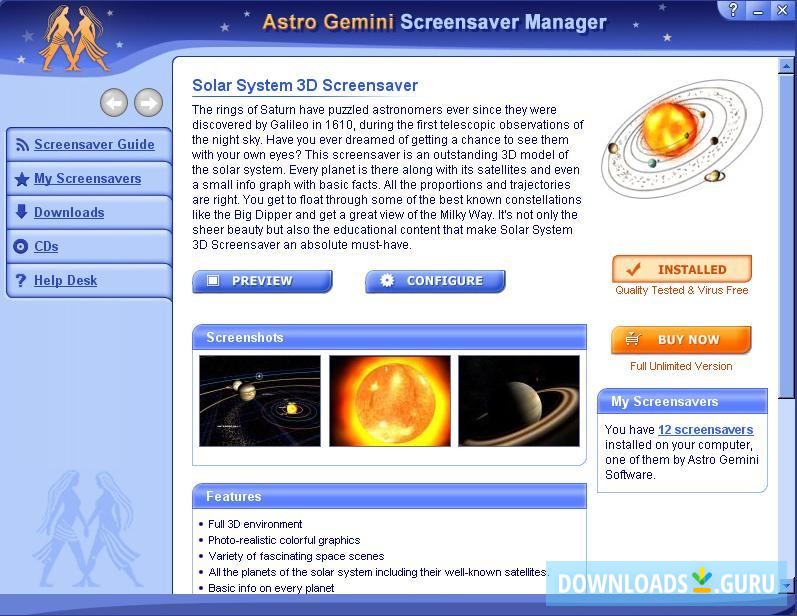Image resolution: width=797 pixels, height=616 pixels.
Task: Click the RSS icon beside Screensaver Guide
Action: click(x=22, y=145)
